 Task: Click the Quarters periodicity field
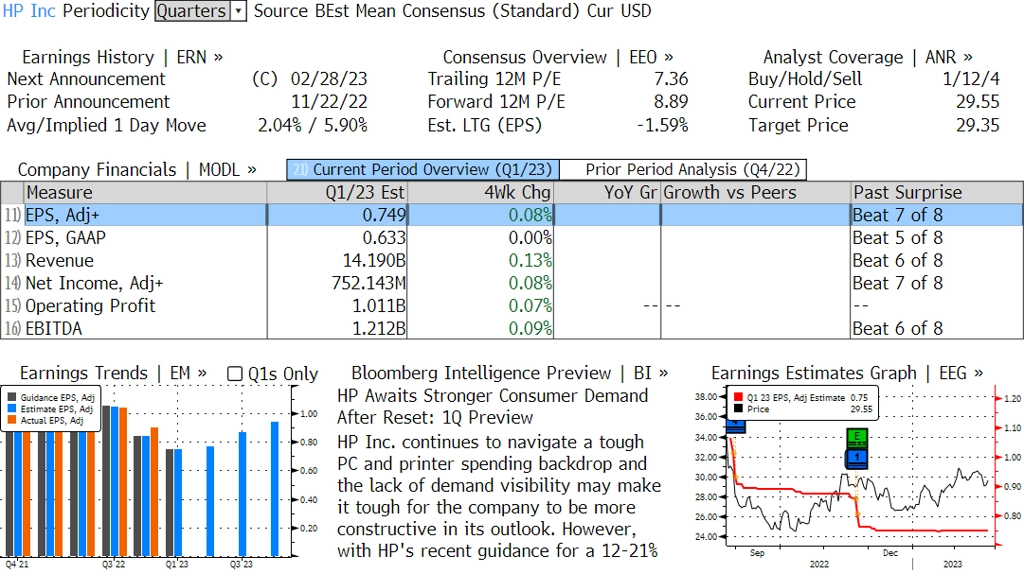[x=193, y=11]
